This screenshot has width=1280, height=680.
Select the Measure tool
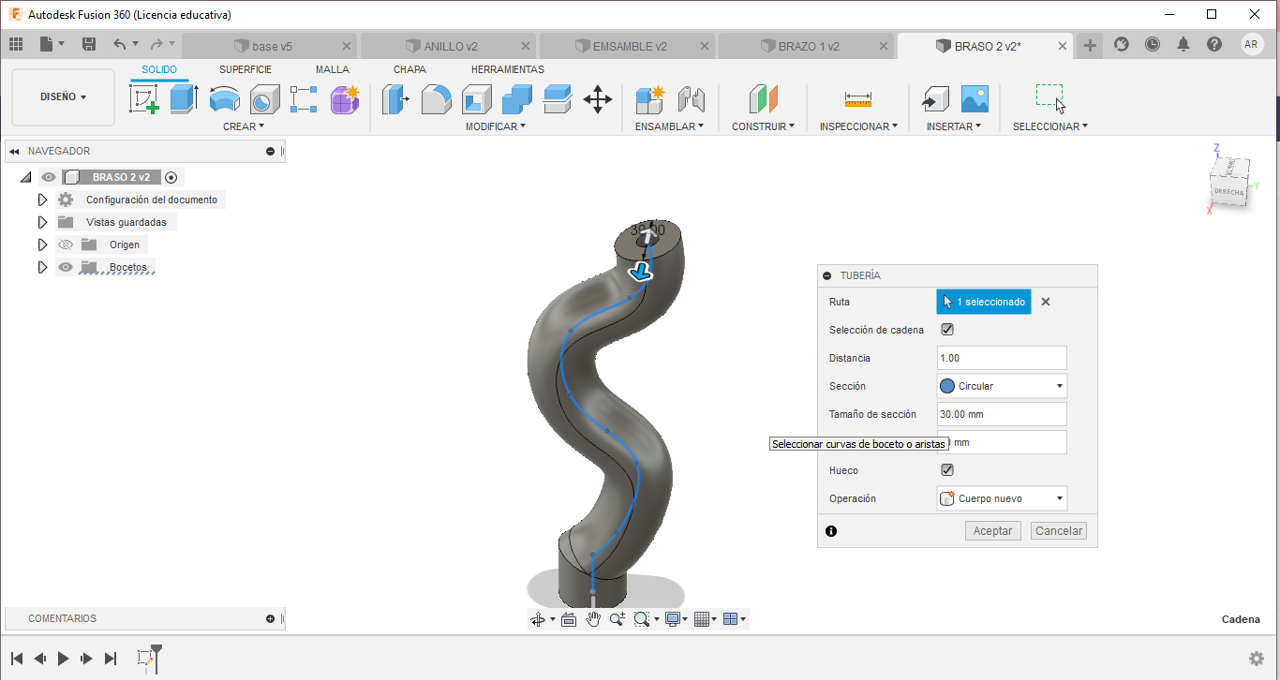[x=858, y=99]
